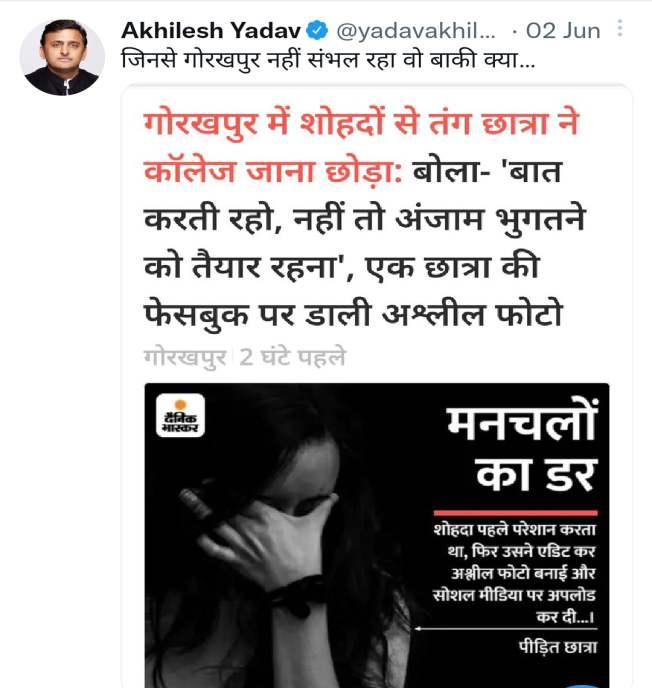The height and width of the screenshot is (688, 652).
Task: Select the grey गोरखपुर location label
Action: coord(185,358)
